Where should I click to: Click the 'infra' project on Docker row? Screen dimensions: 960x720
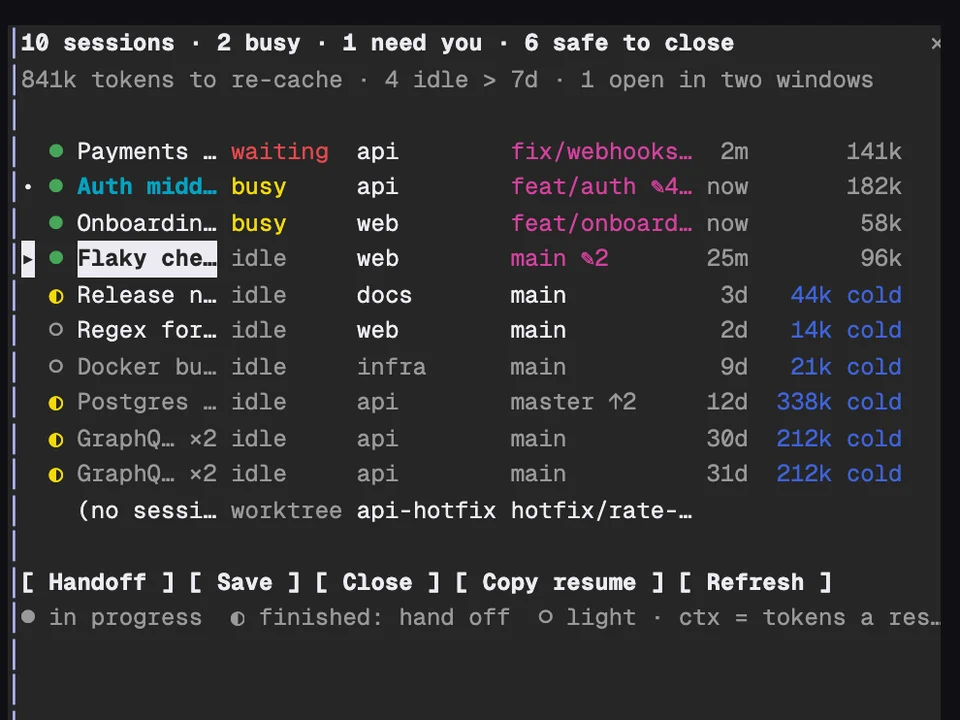pos(391,367)
